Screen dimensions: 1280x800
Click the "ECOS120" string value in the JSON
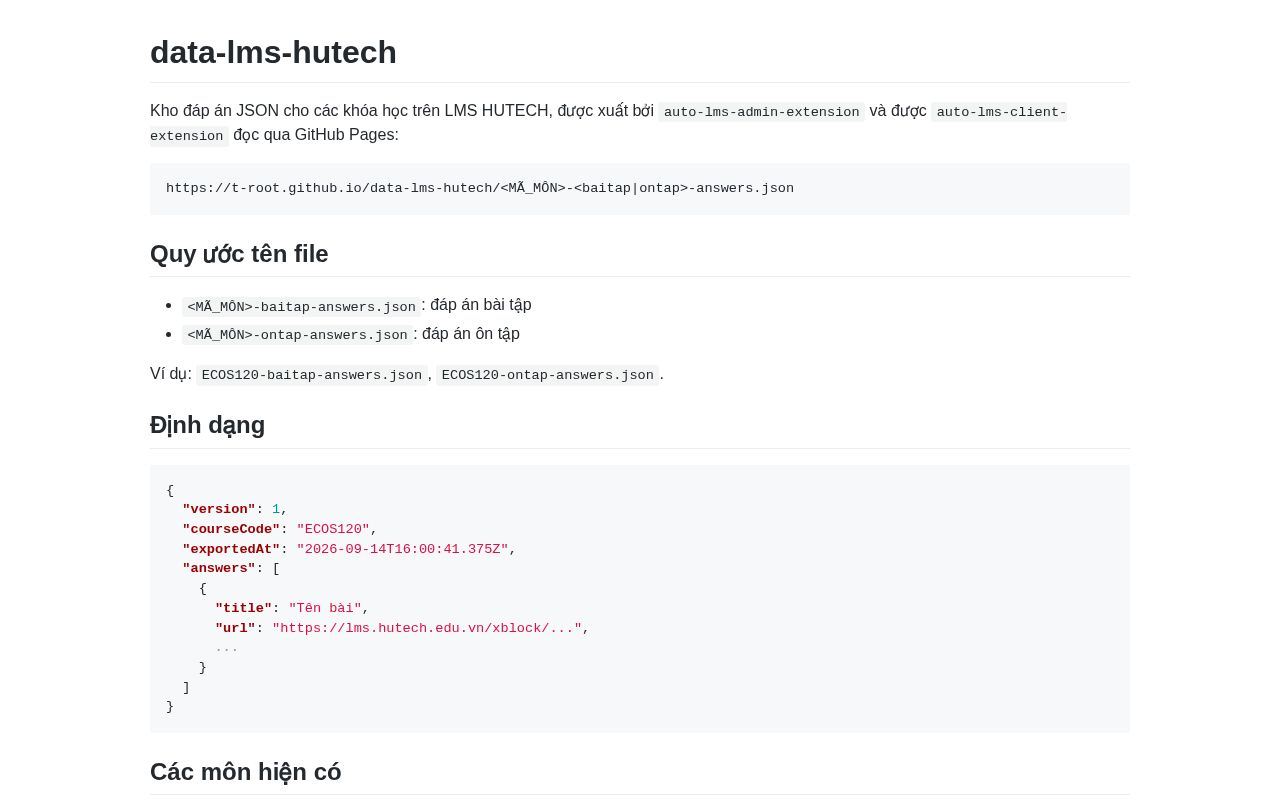click(334, 530)
